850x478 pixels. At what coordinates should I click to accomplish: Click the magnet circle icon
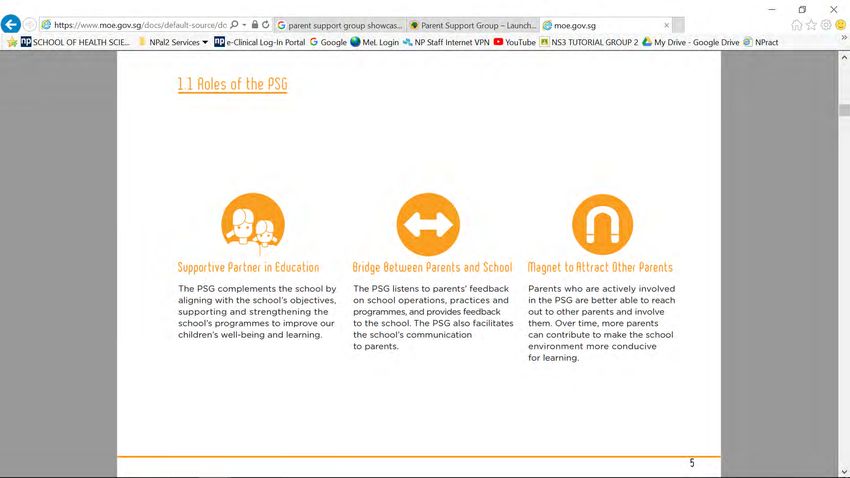coord(602,224)
